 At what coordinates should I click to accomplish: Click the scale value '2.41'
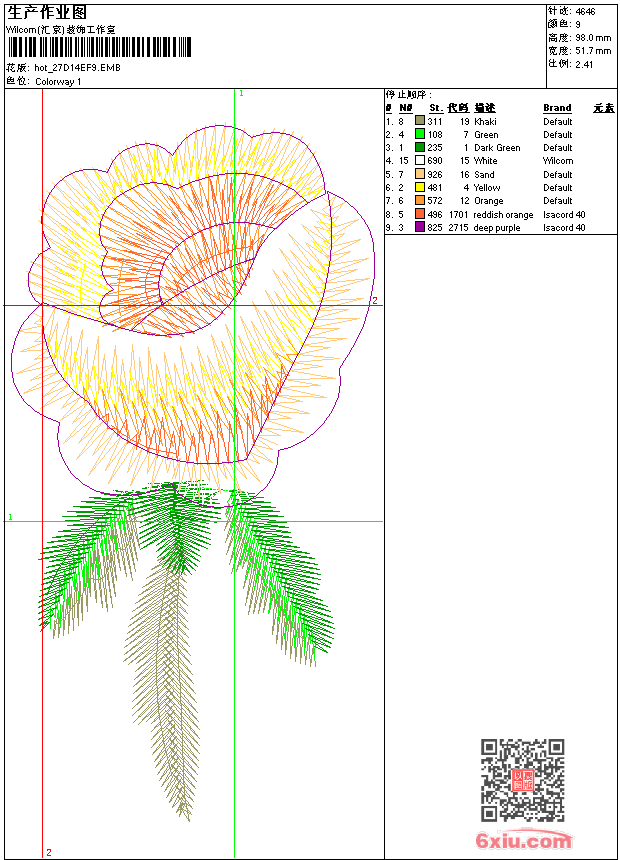click(x=584, y=64)
